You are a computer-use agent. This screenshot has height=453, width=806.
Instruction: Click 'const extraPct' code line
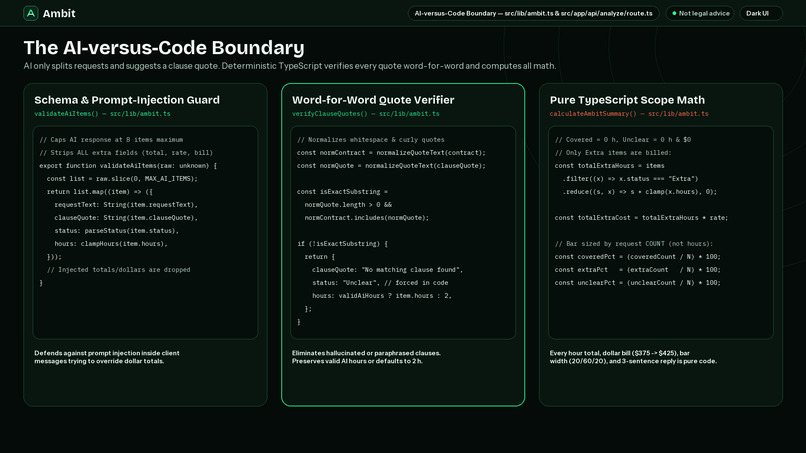638,269
